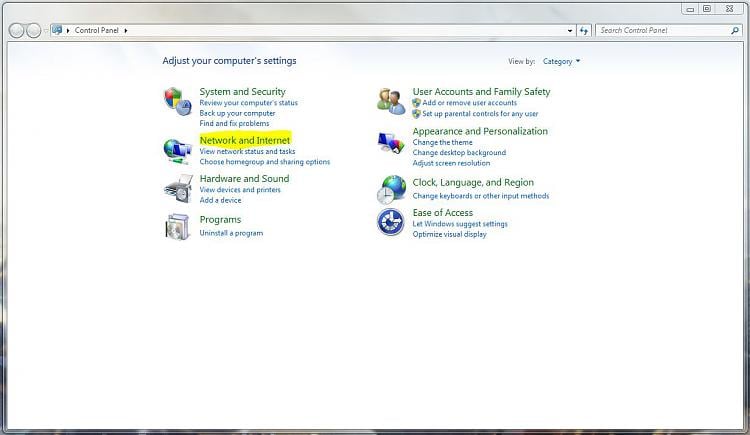The image size is (750, 435).
Task: Open Hardware and Sound category
Action: [244, 178]
